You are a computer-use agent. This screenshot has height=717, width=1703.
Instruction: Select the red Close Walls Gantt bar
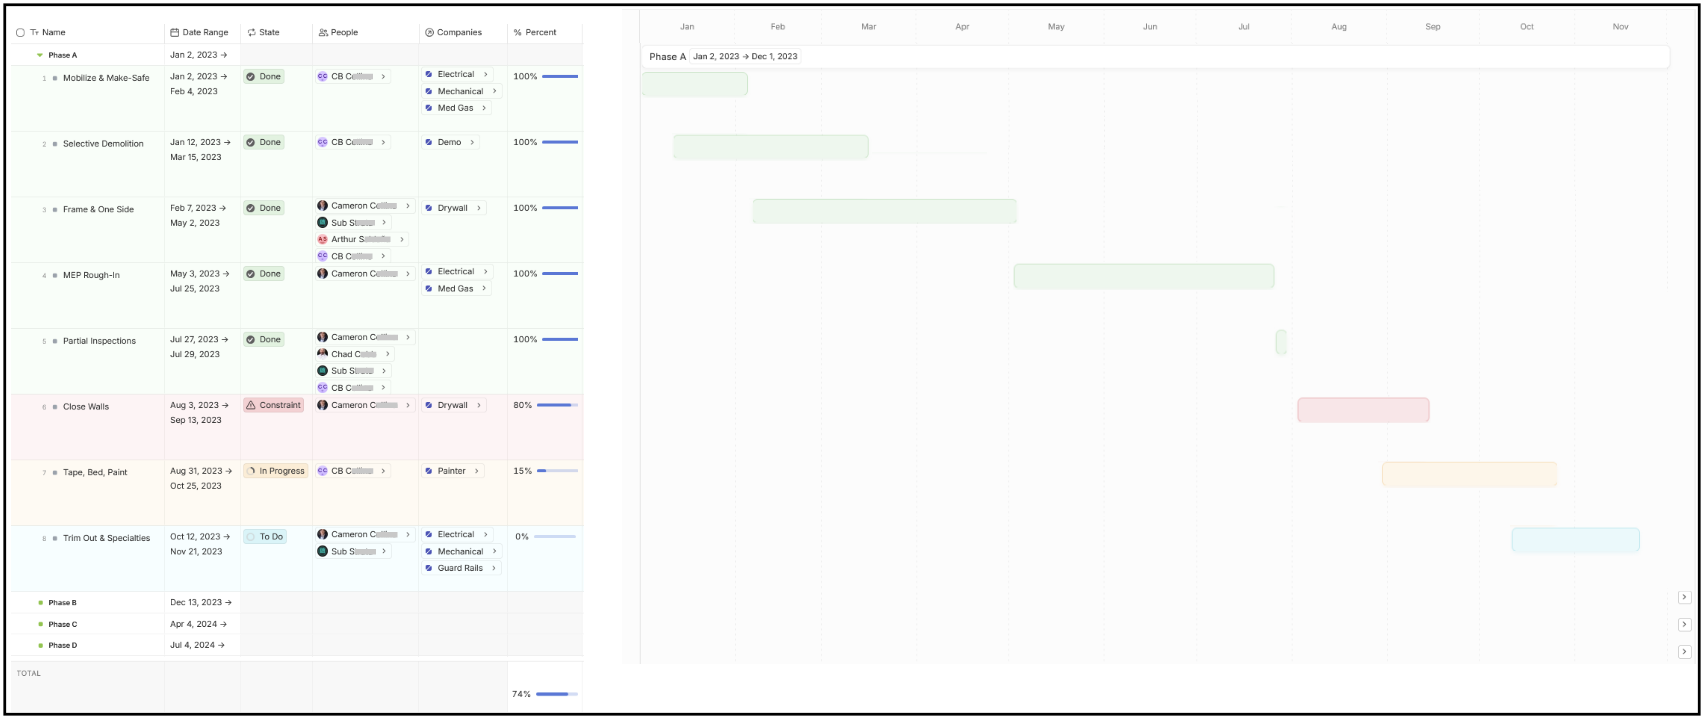1364,410
